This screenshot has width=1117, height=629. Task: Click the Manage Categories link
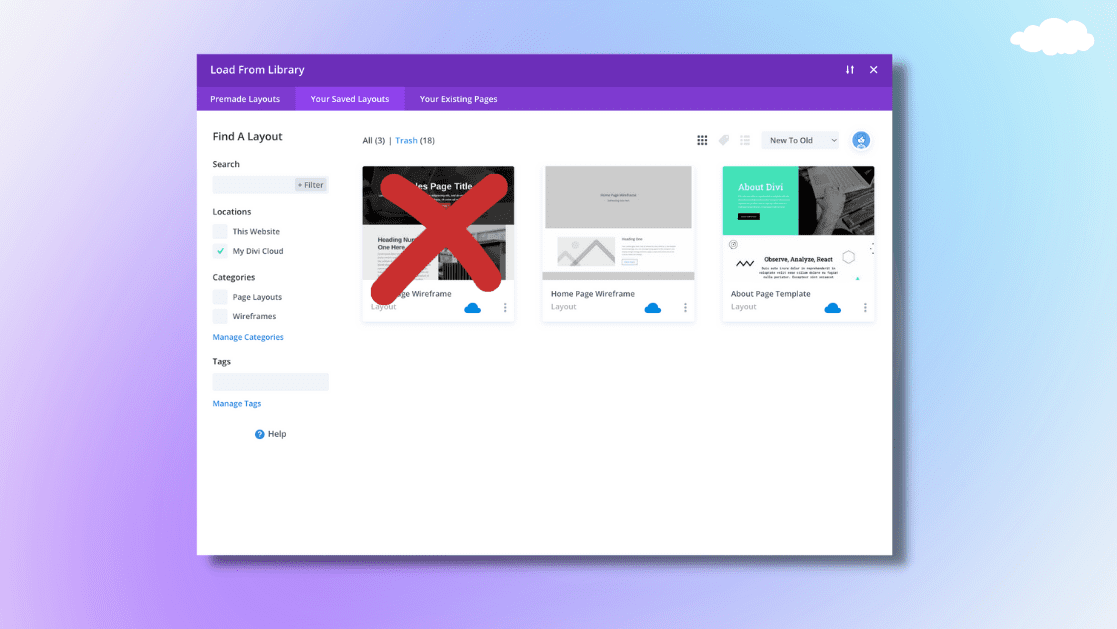click(x=248, y=337)
